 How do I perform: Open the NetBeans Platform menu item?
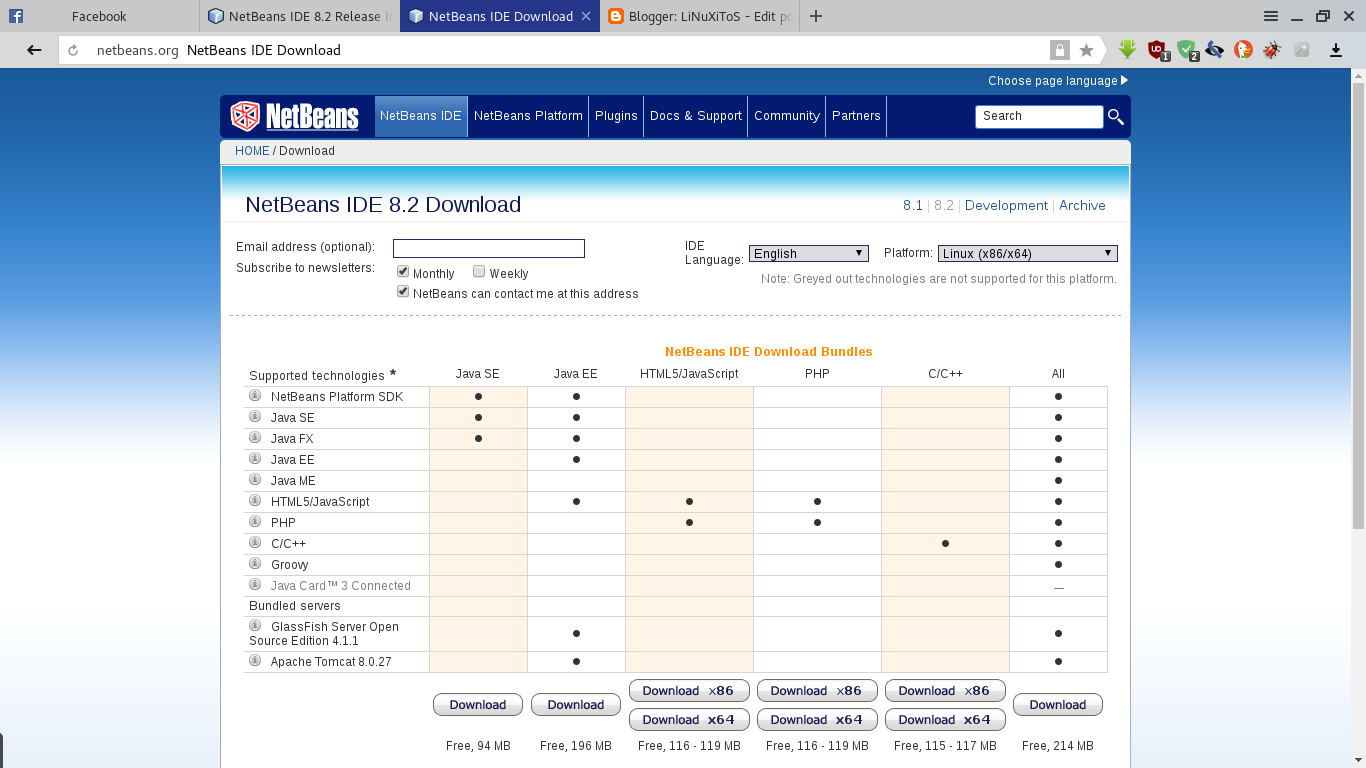528,116
